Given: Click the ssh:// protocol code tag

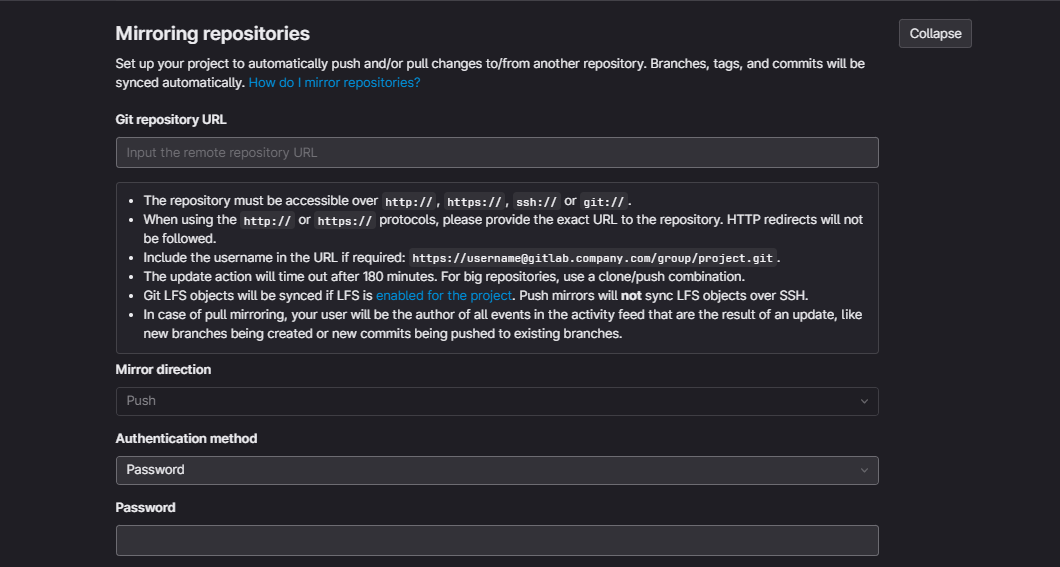Looking at the screenshot, I should [x=536, y=202].
